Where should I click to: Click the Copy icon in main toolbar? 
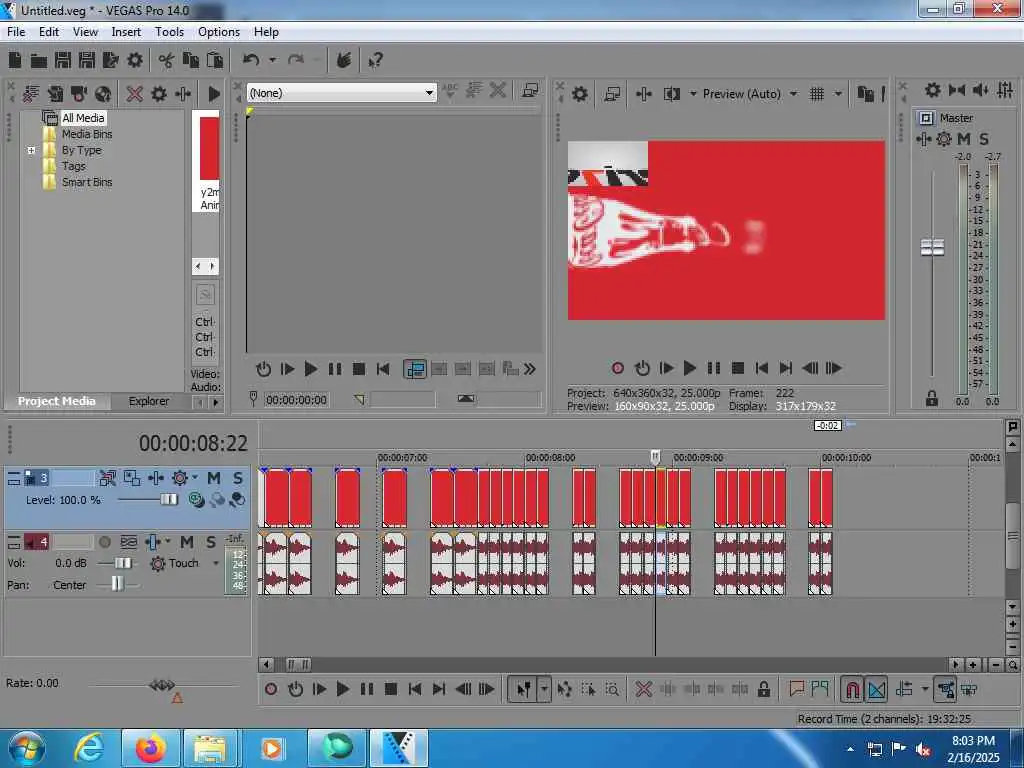[x=190, y=61]
